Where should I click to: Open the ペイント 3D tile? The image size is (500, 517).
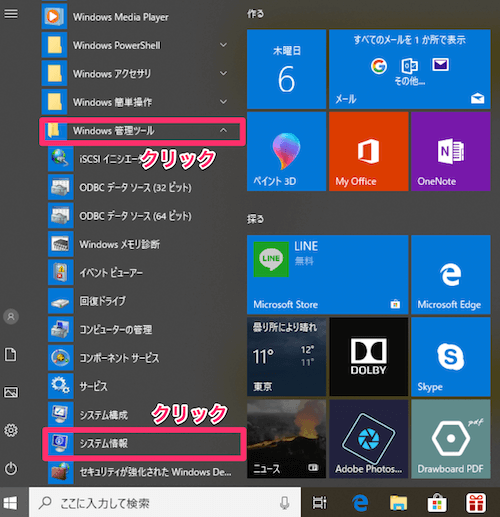pos(286,151)
